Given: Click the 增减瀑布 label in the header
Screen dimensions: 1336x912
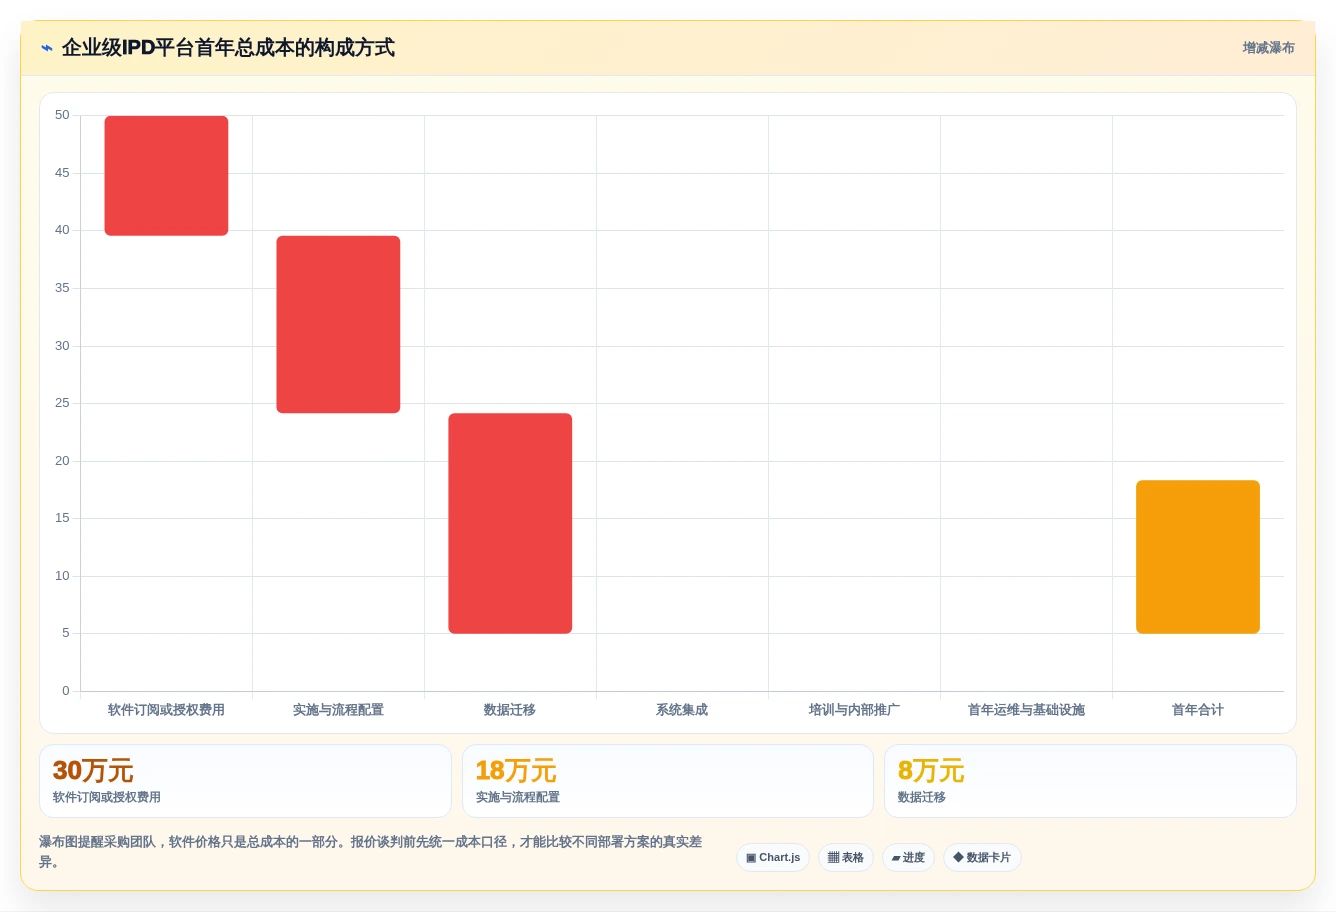Looking at the screenshot, I should coord(1268,48).
